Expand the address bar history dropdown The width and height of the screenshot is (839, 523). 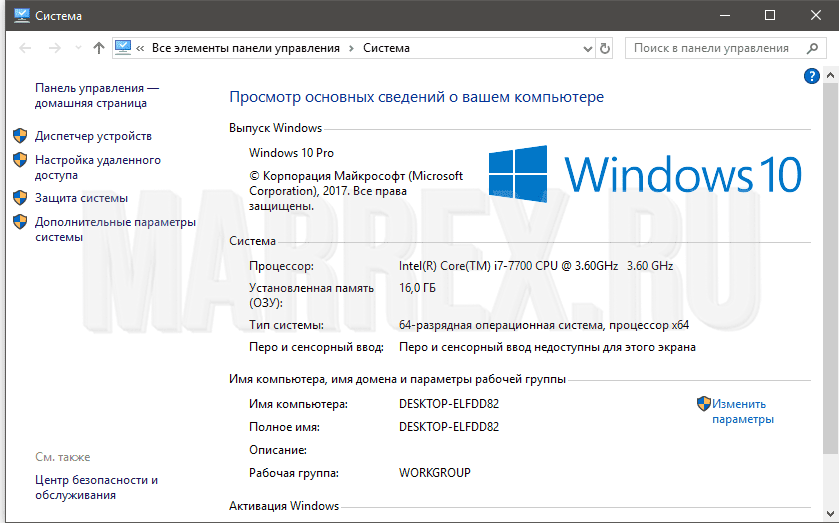click(x=588, y=49)
